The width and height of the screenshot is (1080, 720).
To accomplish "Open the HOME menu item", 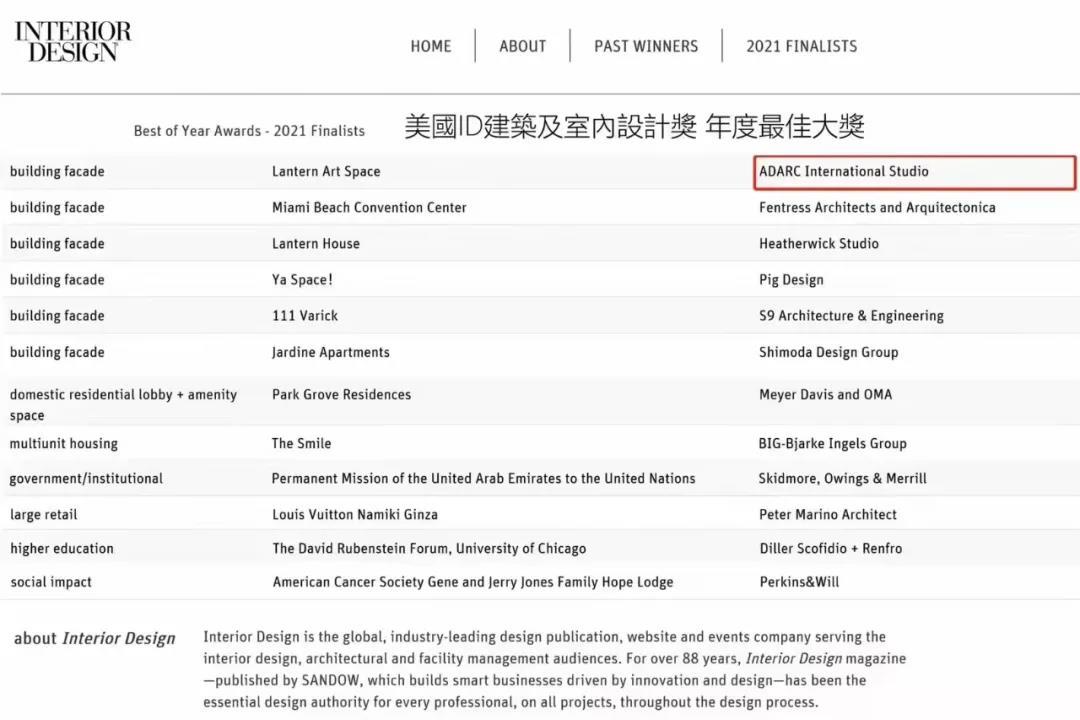I will coord(430,46).
